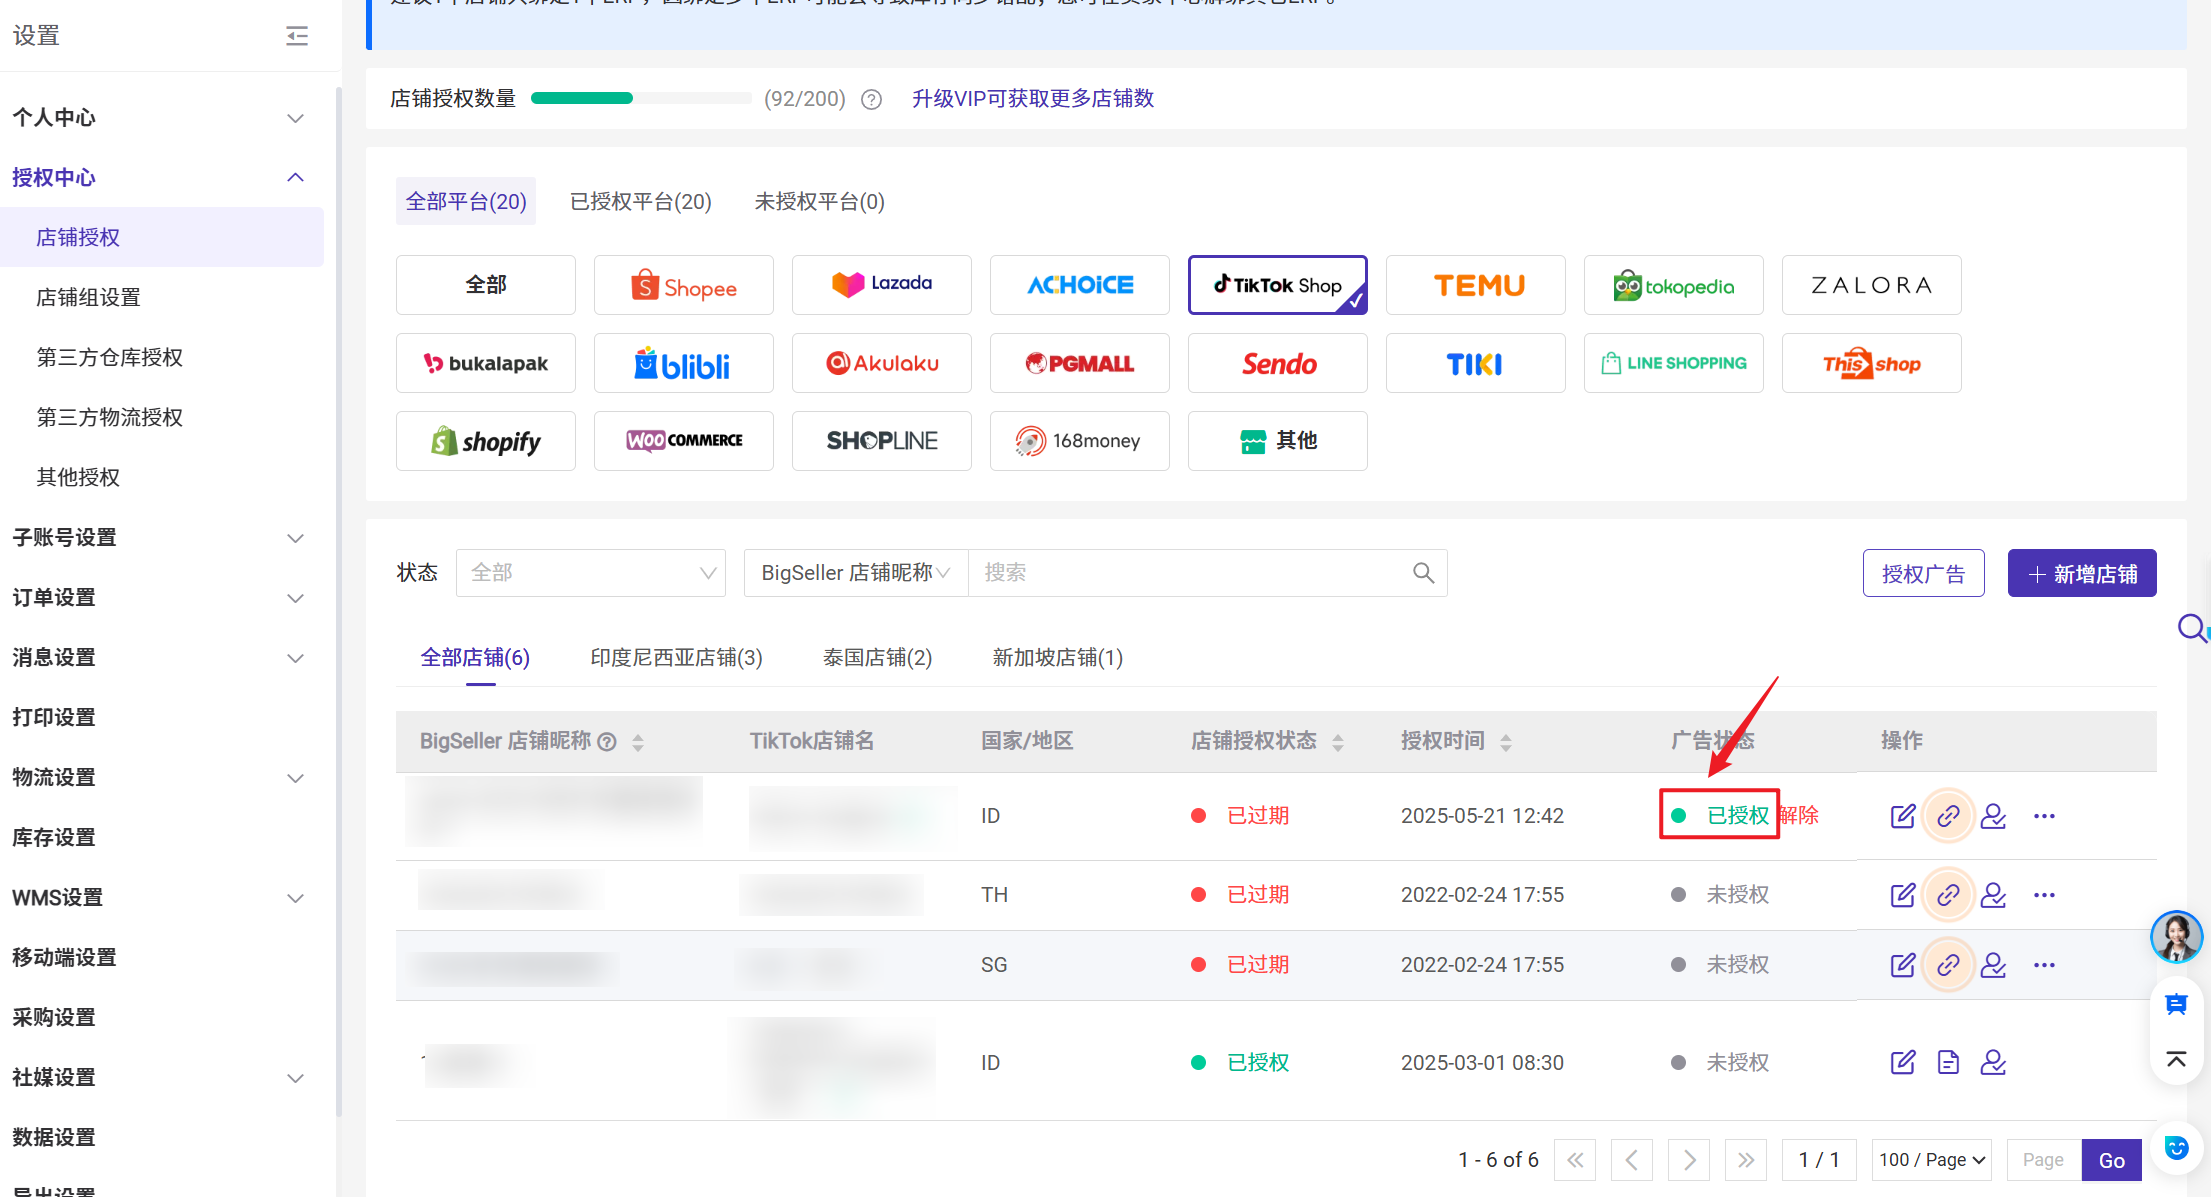Viewport: 2211px width, 1197px height.
Task: Switch to 已授权平台(20) tab
Action: 641,202
